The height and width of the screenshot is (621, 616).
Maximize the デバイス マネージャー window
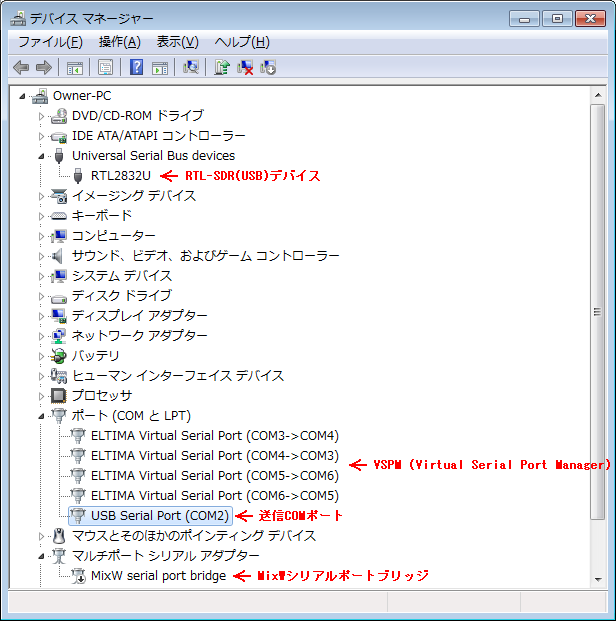557,19
